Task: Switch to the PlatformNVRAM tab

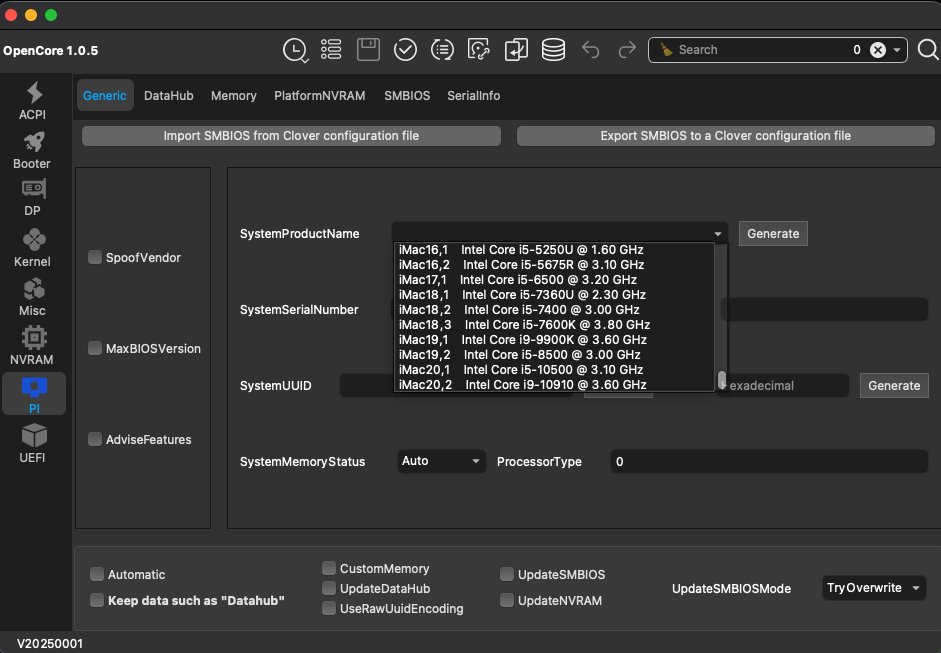Action: [x=320, y=95]
